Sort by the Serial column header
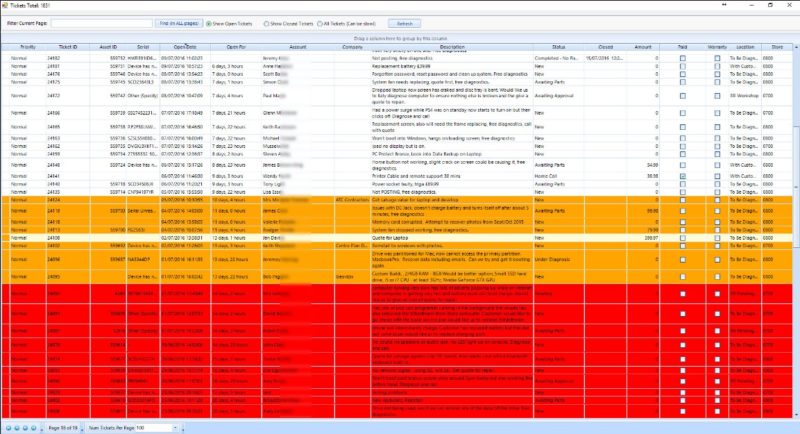Screen dimensions: 800x434 click(143, 47)
